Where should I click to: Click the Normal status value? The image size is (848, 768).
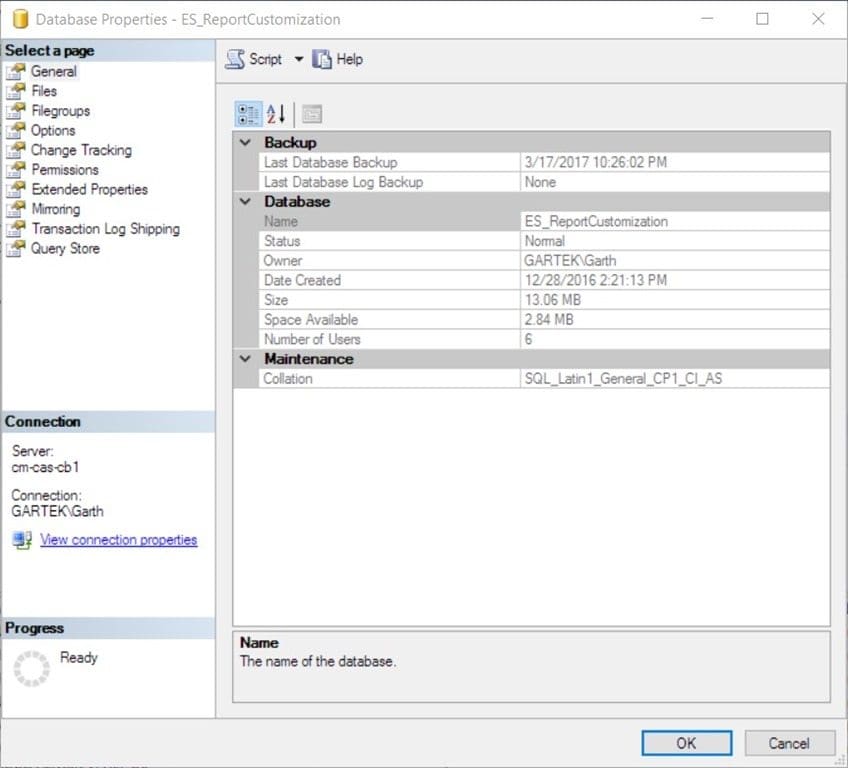pyautogui.click(x=545, y=241)
